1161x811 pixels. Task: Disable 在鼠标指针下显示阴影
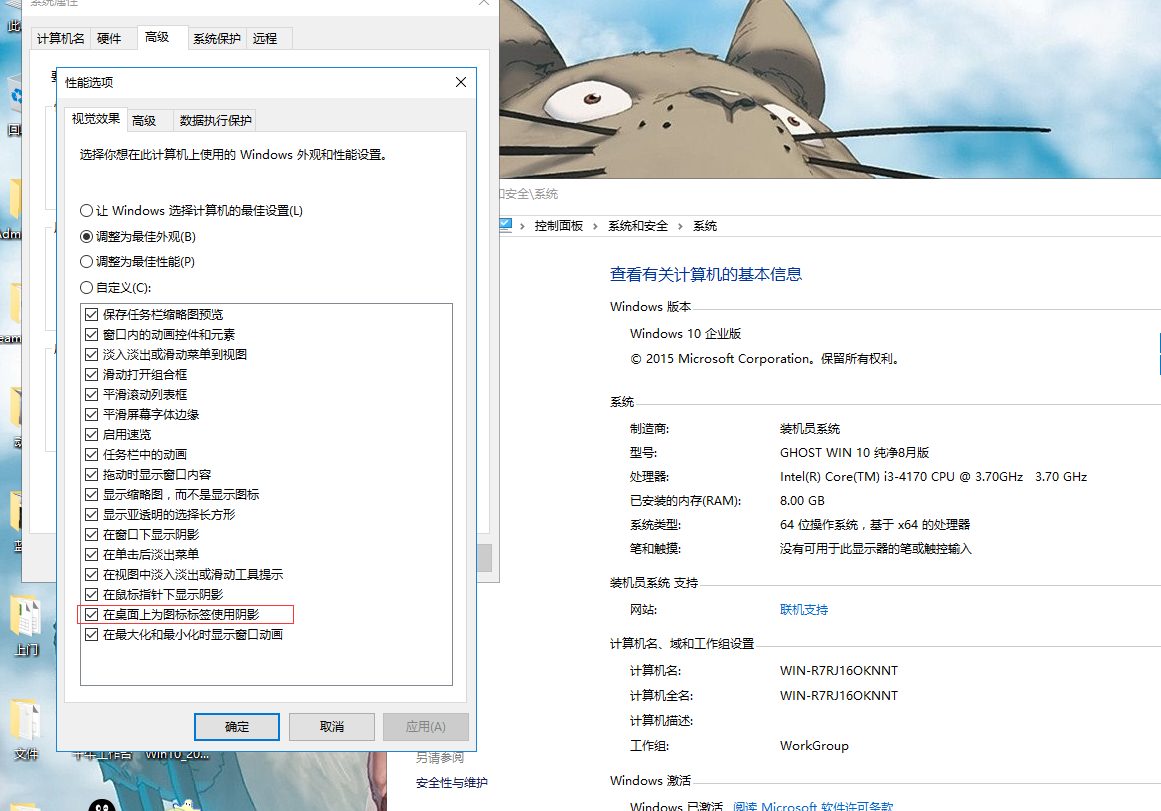tap(92, 595)
